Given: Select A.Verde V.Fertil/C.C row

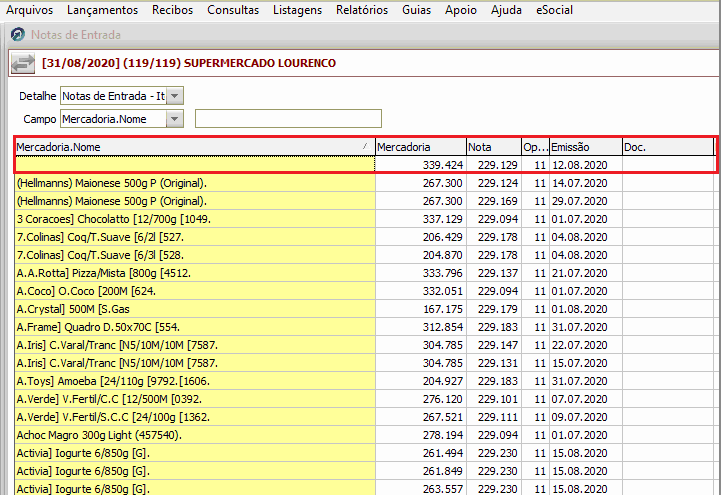Looking at the screenshot, I should pos(364,399).
